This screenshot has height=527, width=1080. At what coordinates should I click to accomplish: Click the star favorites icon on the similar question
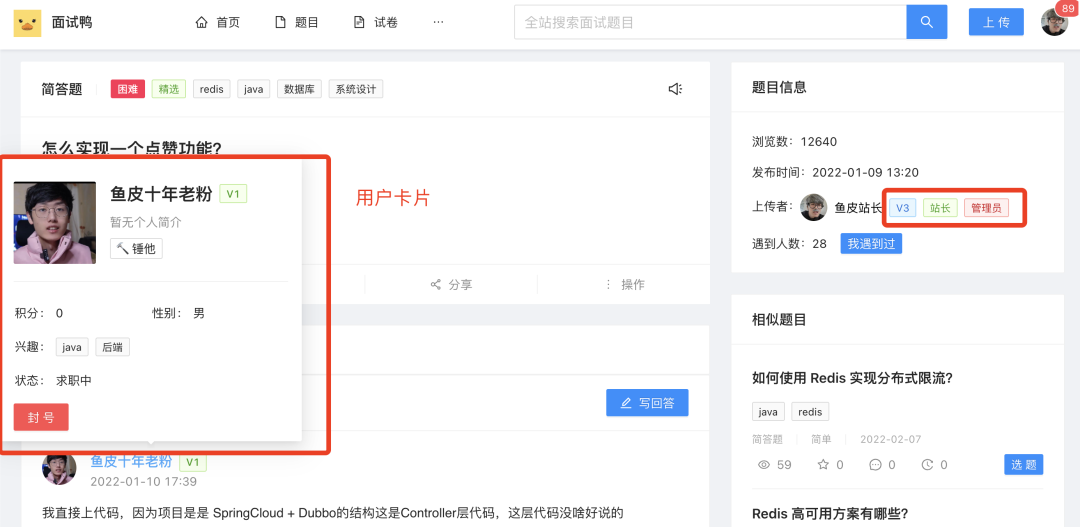(x=823, y=465)
